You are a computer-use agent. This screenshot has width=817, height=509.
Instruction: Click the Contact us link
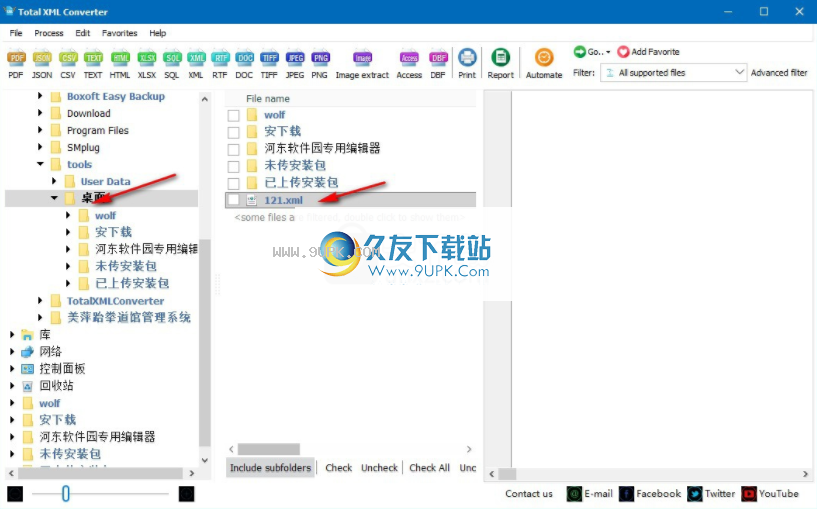(x=529, y=493)
